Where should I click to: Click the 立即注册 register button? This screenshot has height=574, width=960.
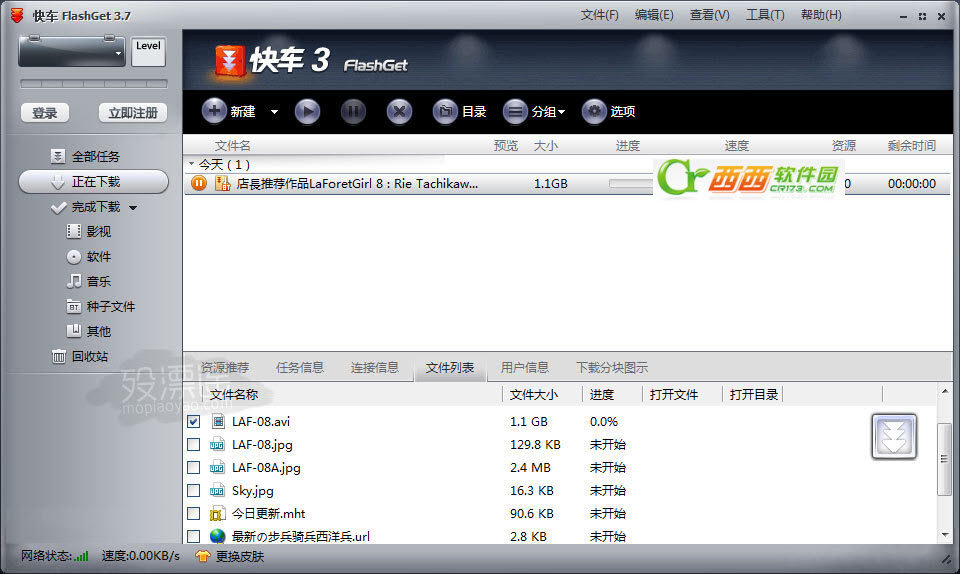[133, 113]
